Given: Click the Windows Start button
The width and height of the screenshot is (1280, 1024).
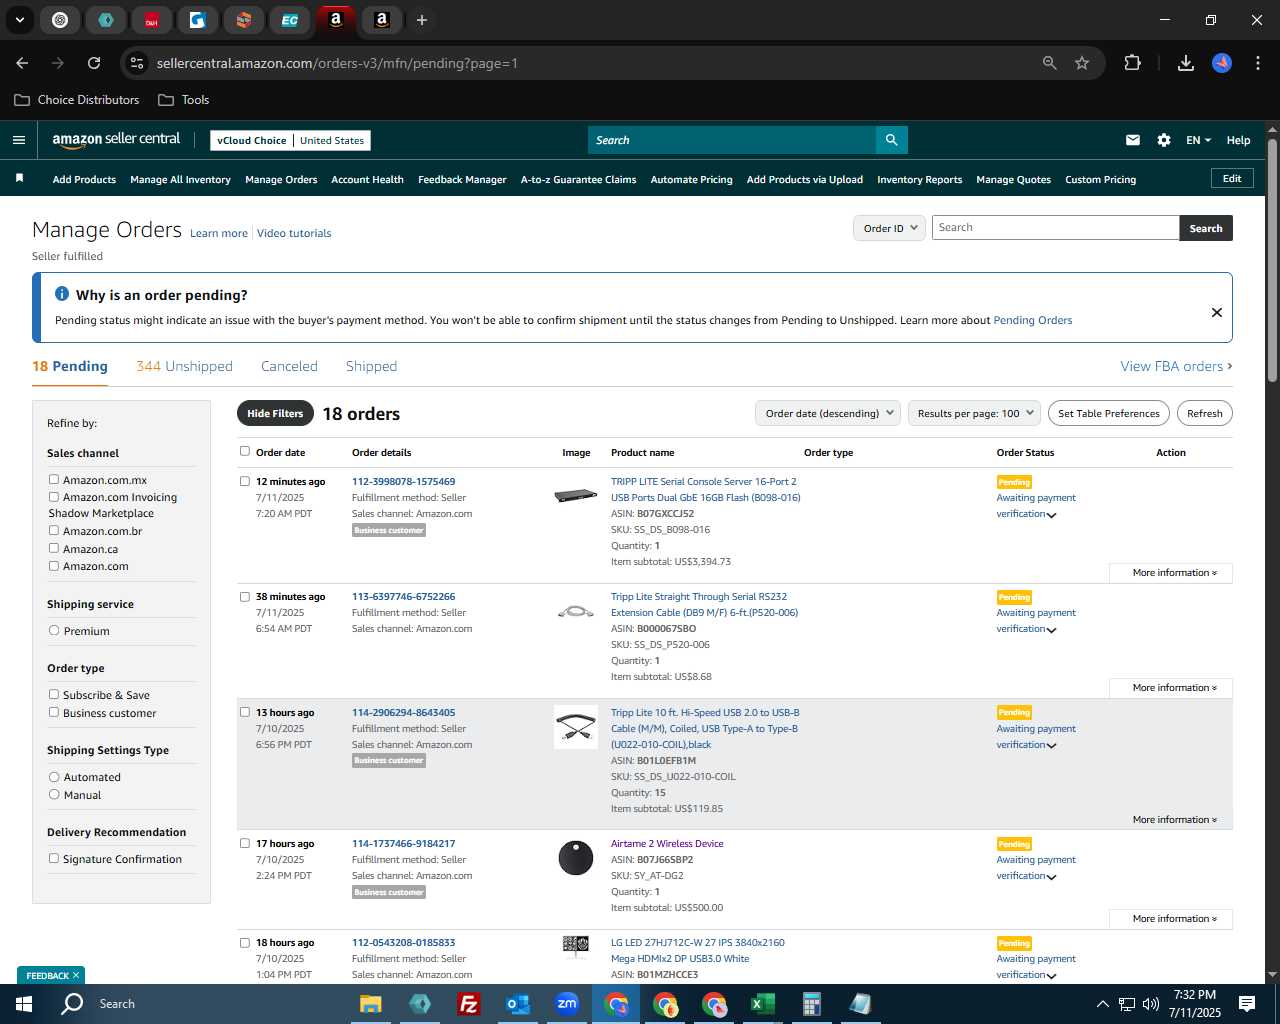Looking at the screenshot, I should pyautogui.click(x=24, y=1004).
